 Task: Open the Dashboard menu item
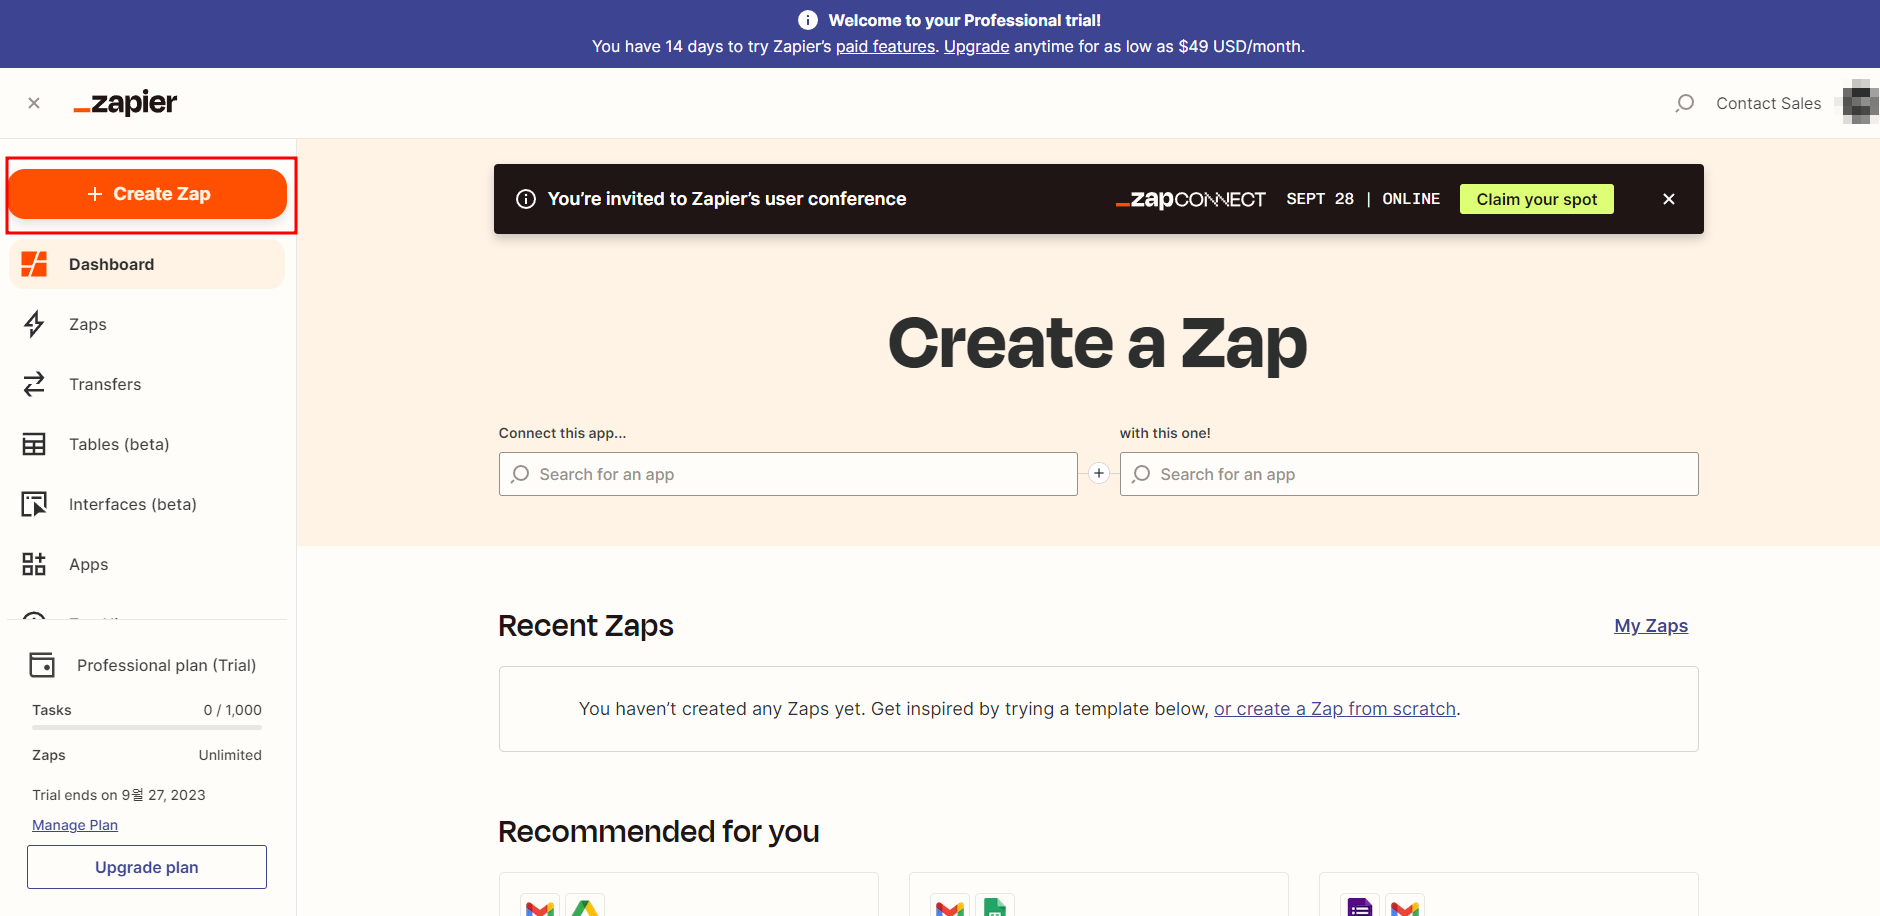[147, 264]
